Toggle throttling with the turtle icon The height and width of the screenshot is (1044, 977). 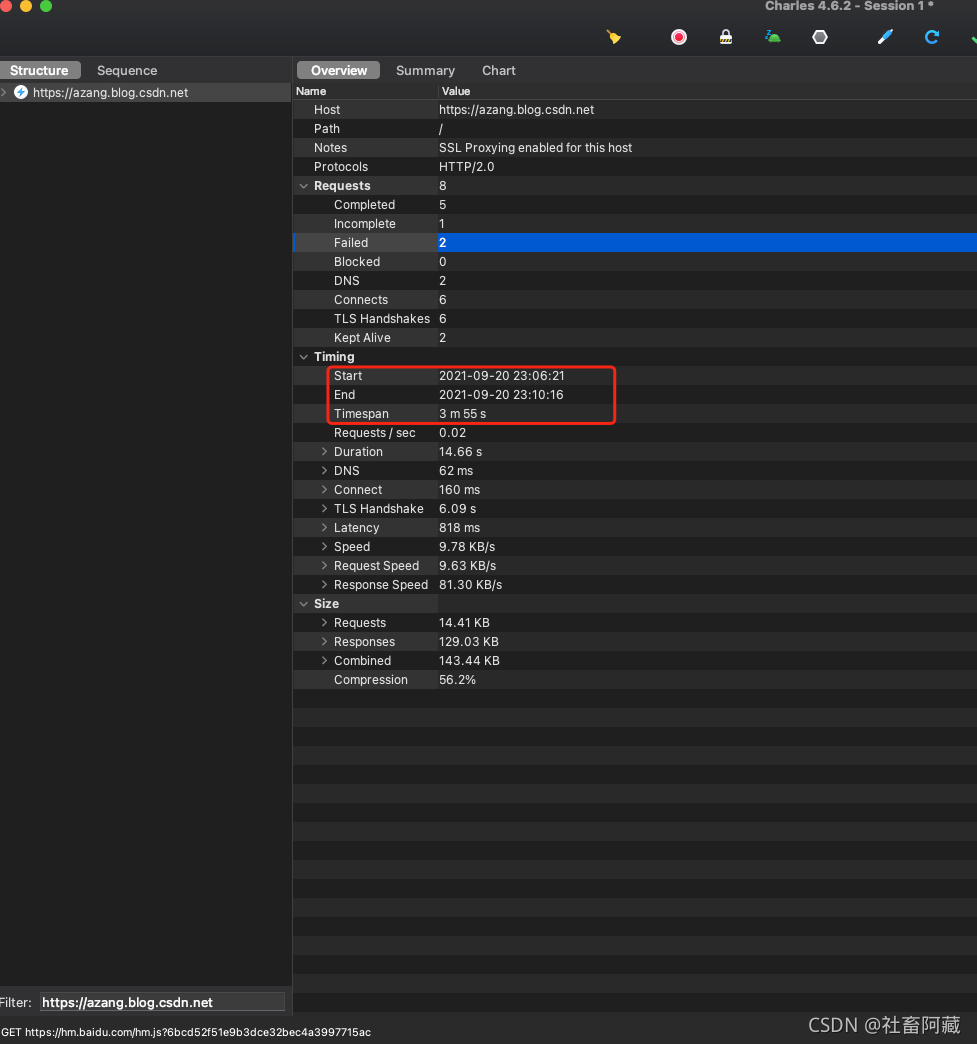(x=773, y=37)
